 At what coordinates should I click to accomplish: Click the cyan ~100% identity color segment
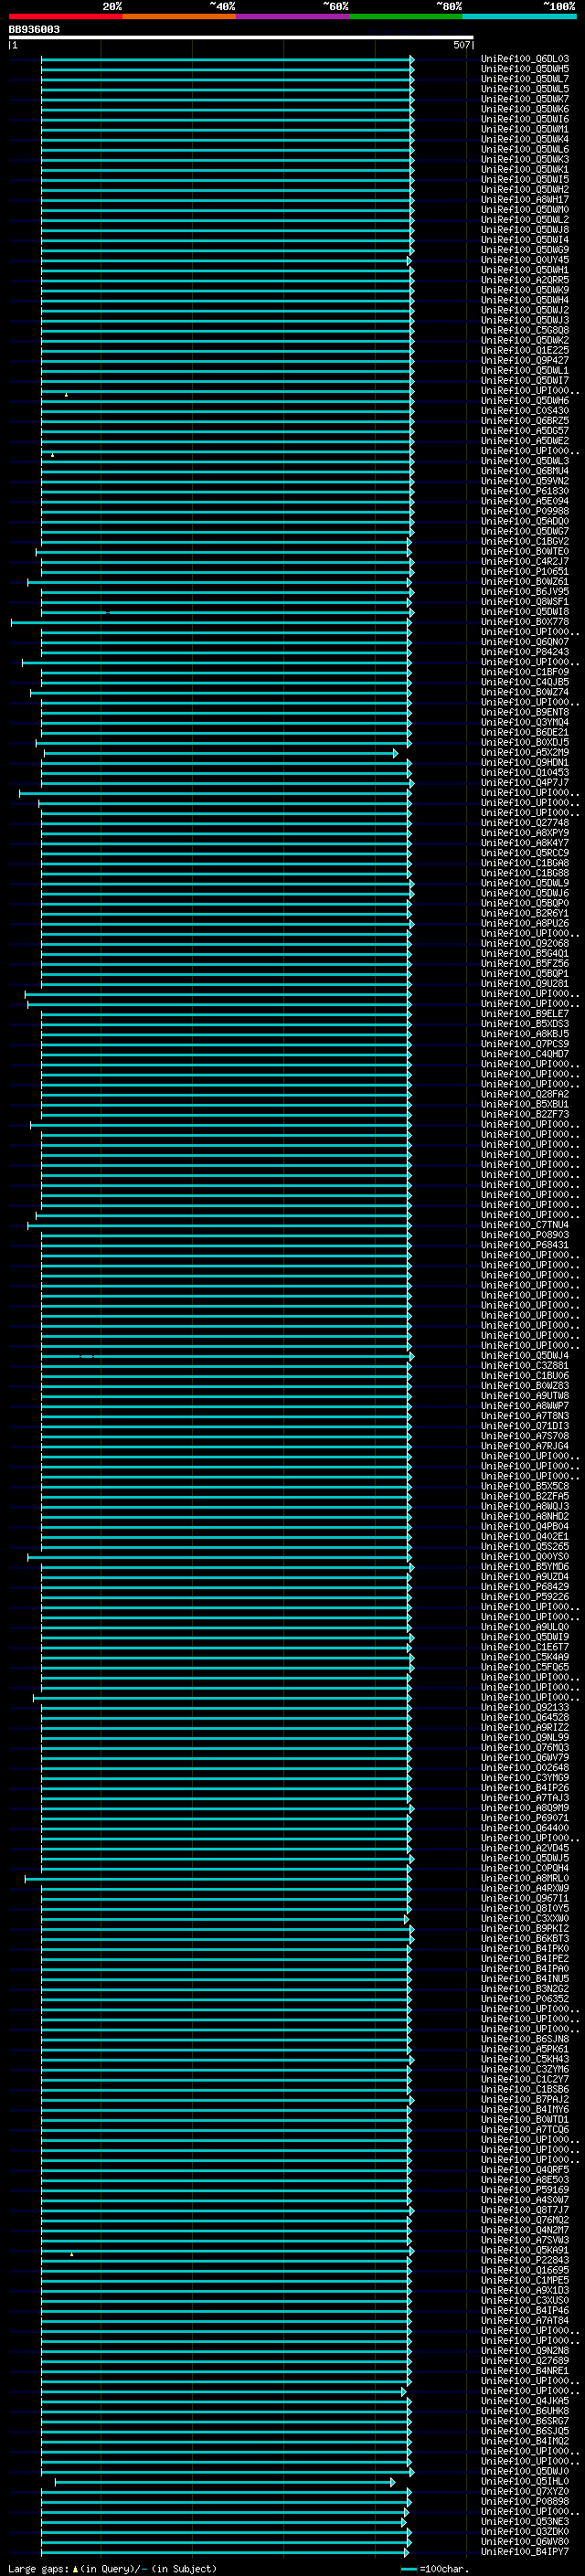click(519, 16)
